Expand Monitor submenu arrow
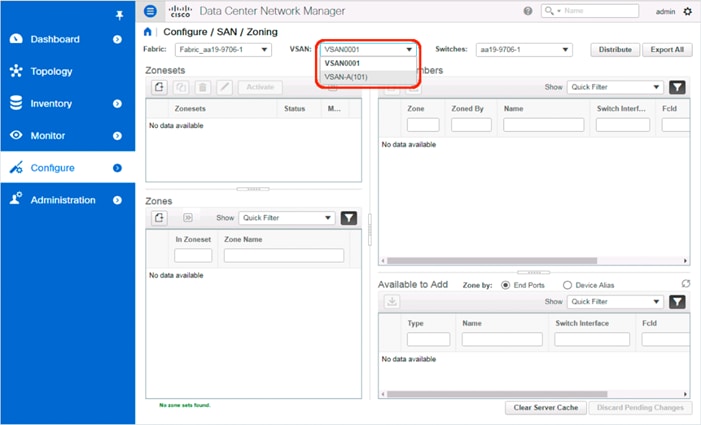The width and height of the screenshot is (701, 425). click(x=117, y=136)
